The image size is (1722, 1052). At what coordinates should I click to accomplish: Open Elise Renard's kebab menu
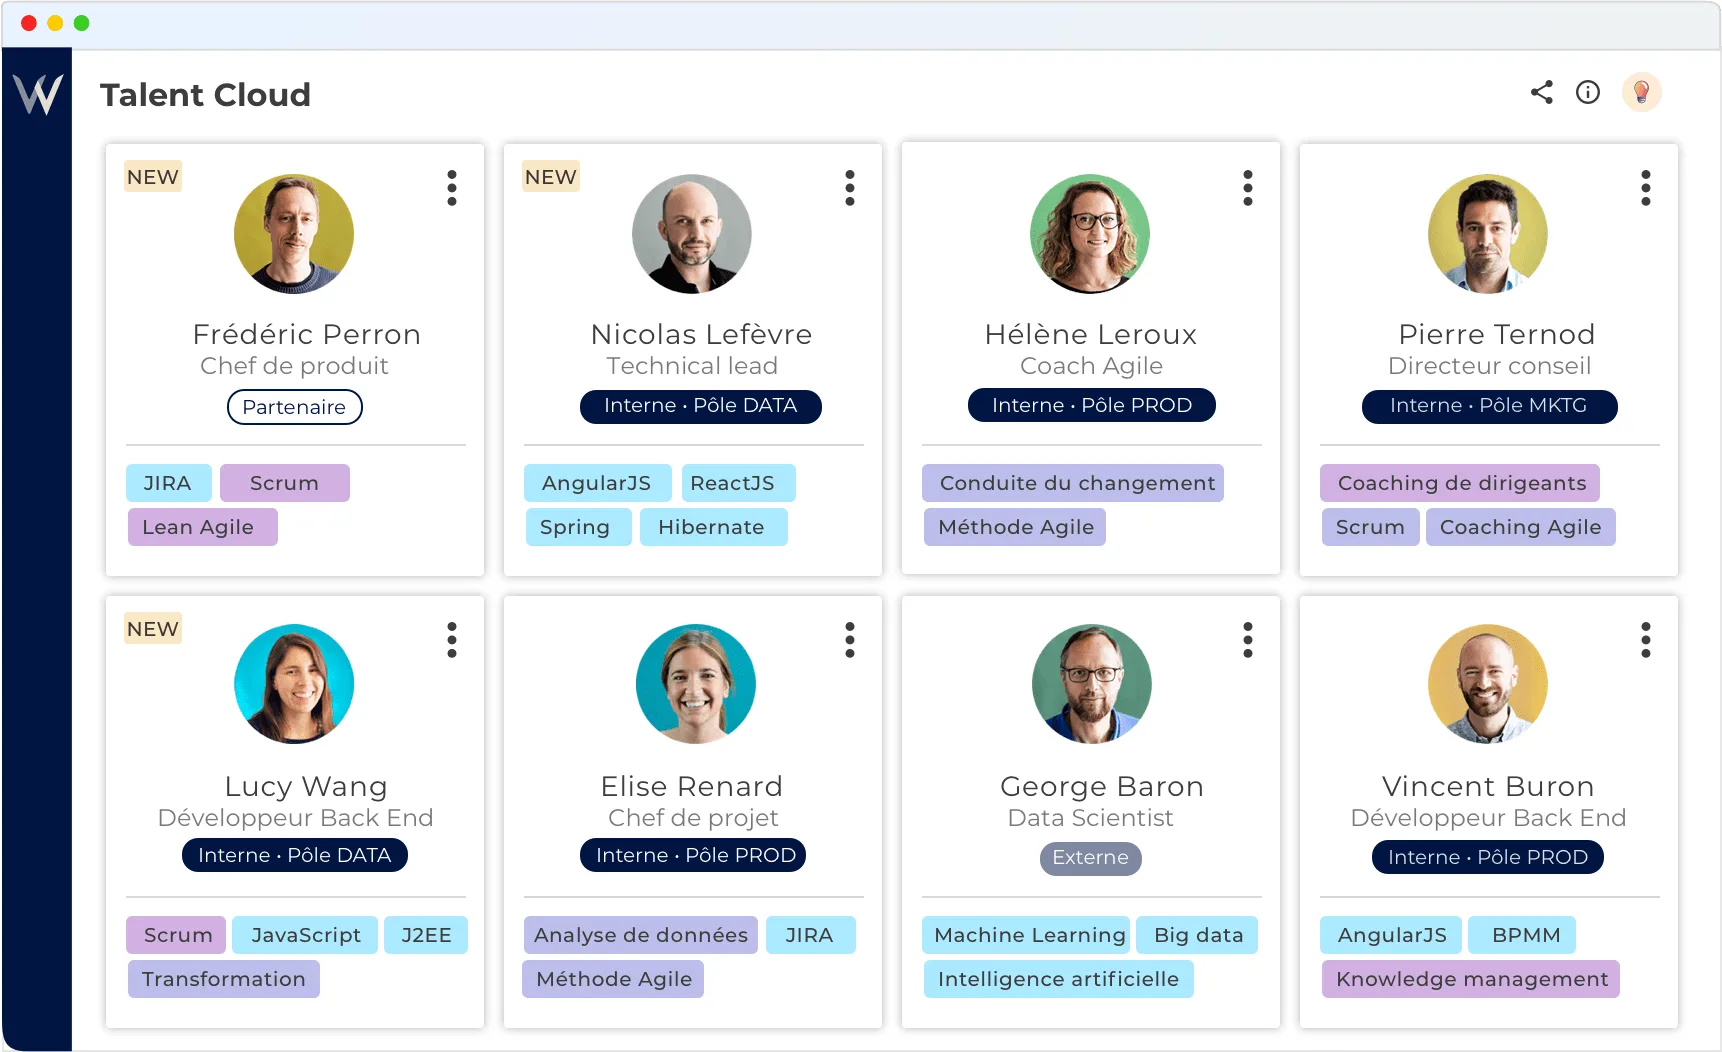[x=850, y=640]
